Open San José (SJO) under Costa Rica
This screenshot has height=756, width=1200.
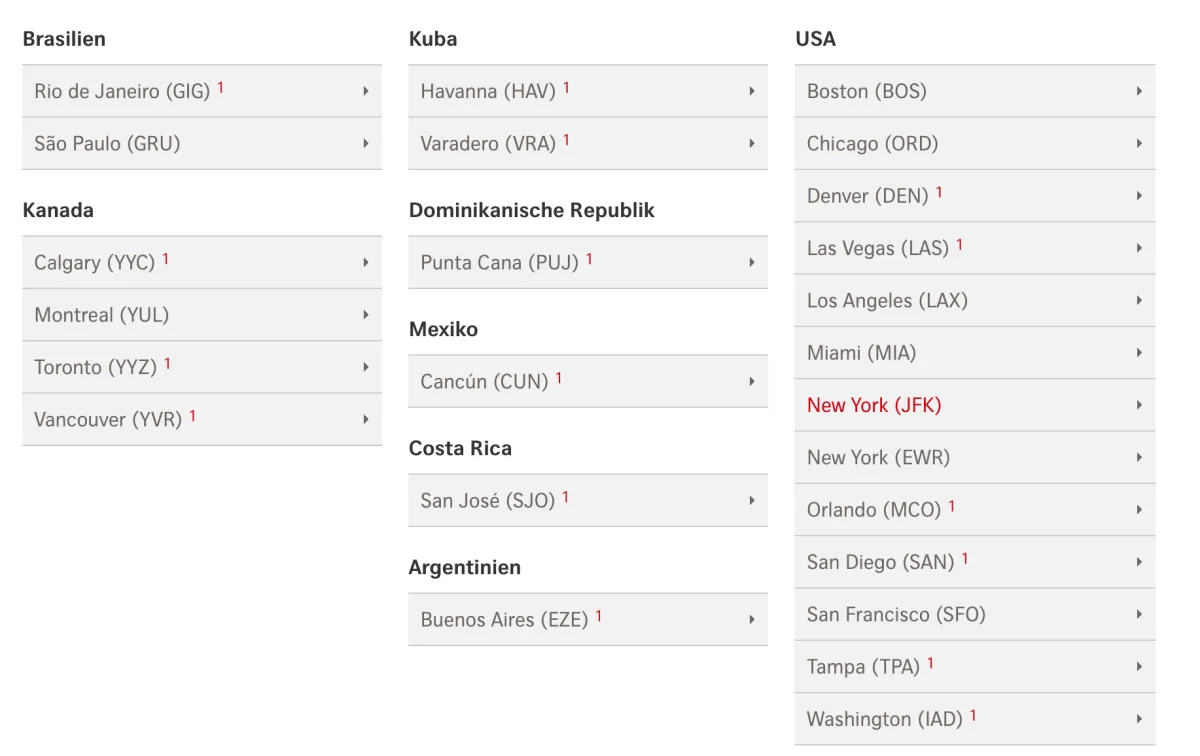click(x=588, y=500)
